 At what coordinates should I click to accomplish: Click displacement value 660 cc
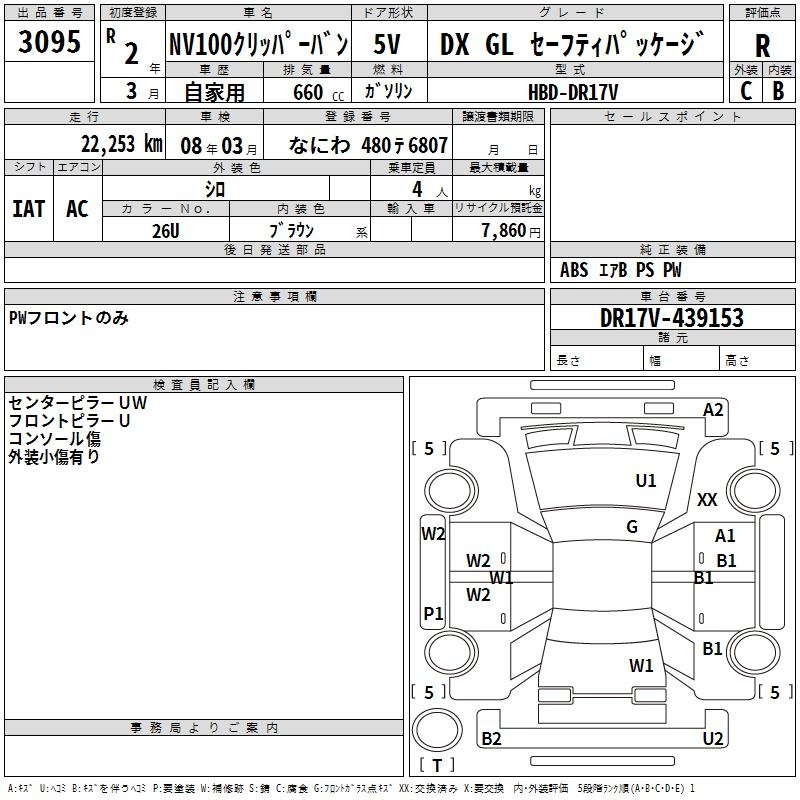click(318, 93)
